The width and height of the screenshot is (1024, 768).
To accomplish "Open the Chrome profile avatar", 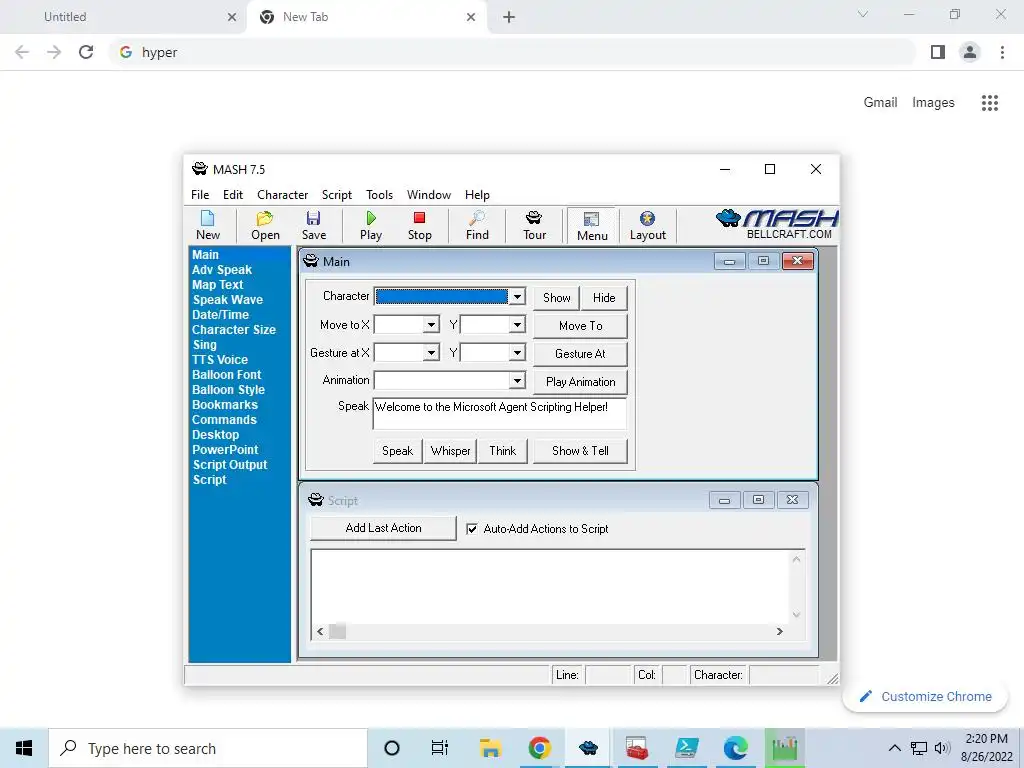I will coord(970,52).
